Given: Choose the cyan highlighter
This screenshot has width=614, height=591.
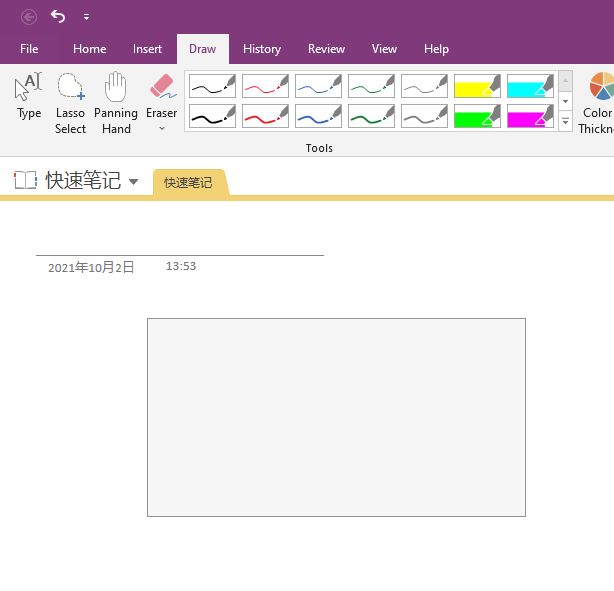Looking at the screenshot, I should 530,86.
